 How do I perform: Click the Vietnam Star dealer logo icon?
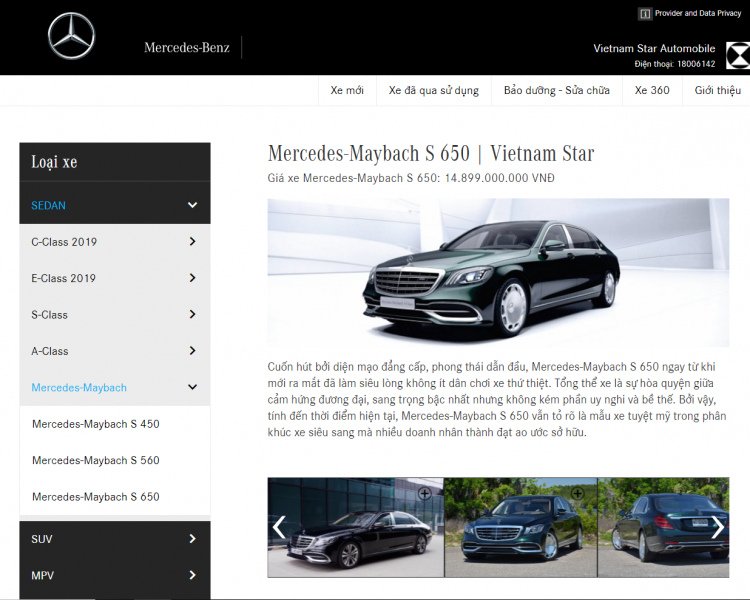tap(738, 56)
